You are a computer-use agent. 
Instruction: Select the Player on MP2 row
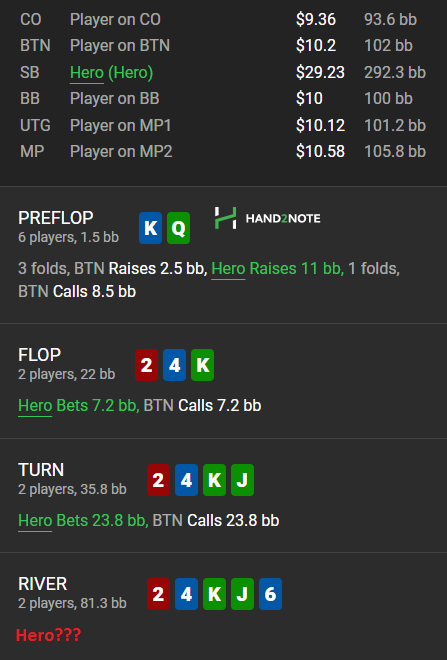(x=223, y=152)
